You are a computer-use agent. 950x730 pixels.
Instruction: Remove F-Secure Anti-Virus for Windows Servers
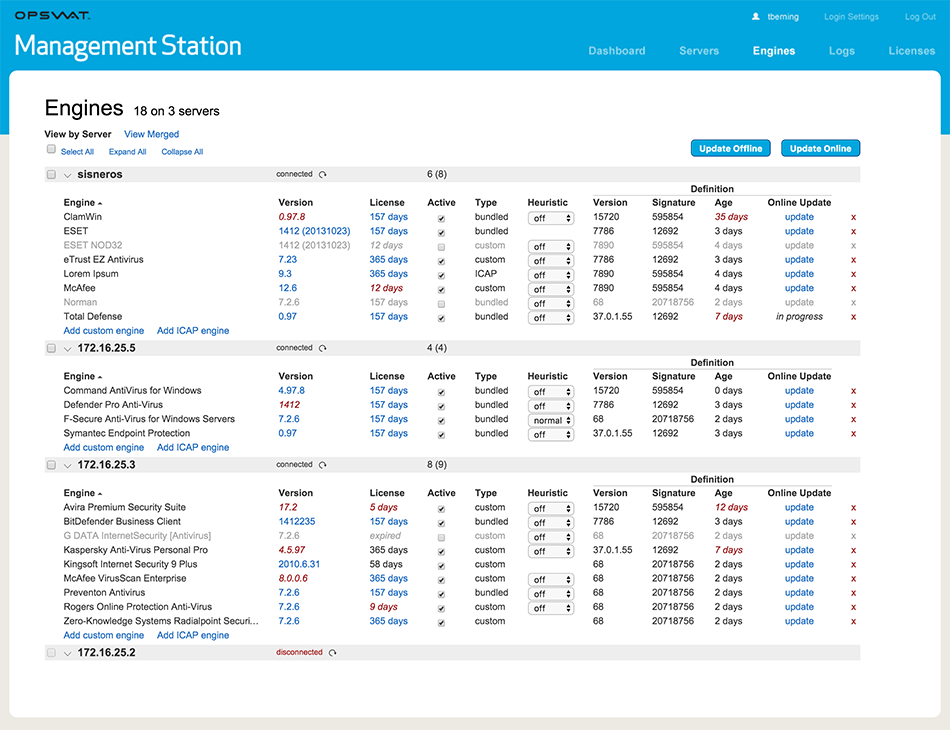(x=854, y=420)
